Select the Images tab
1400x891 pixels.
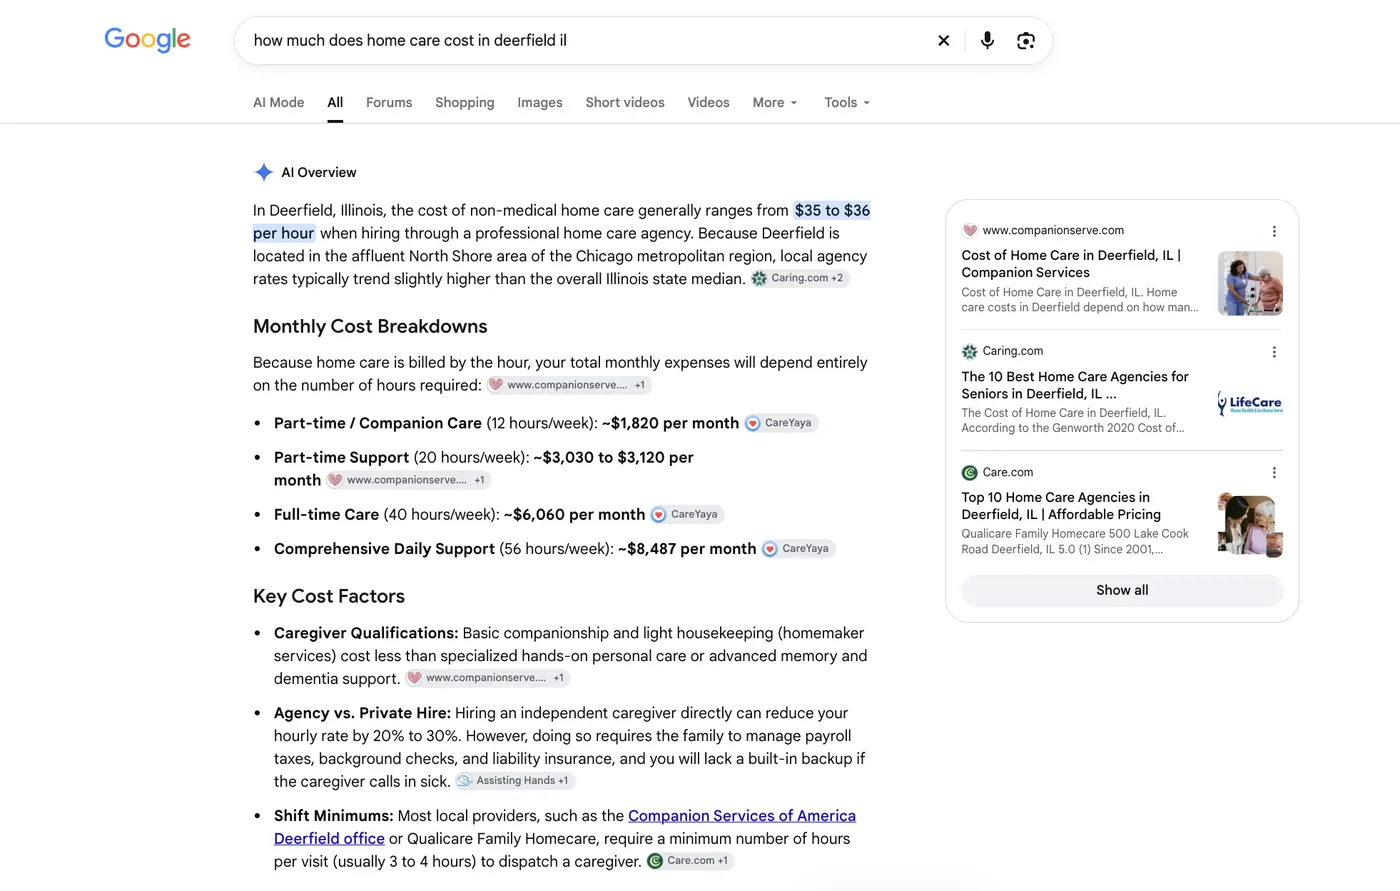[540, 102]
